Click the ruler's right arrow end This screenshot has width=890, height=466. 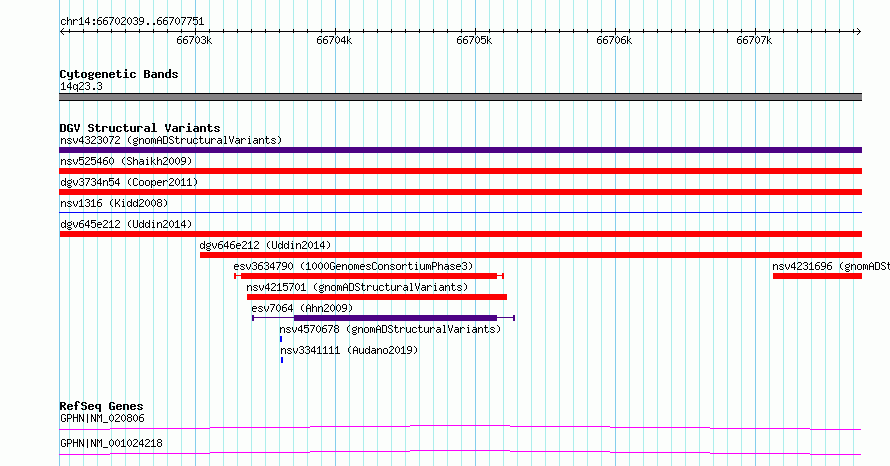click(x=858, y=32)
